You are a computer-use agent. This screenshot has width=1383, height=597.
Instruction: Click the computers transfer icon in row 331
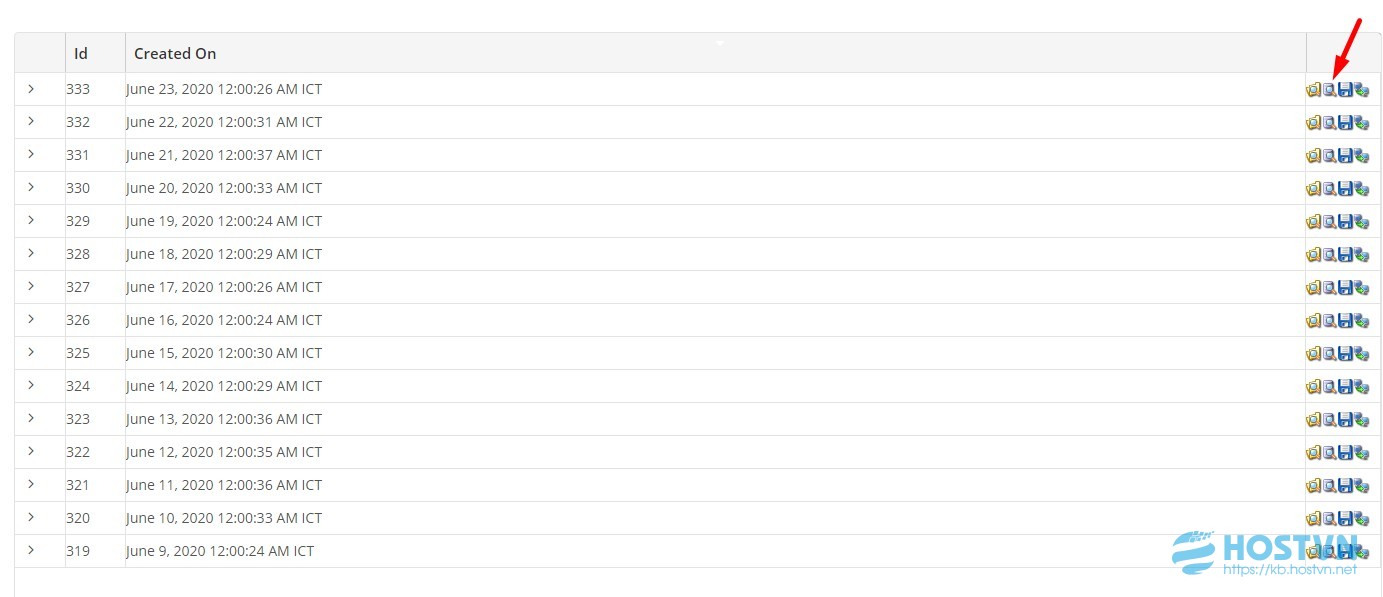pos(1361,156)
